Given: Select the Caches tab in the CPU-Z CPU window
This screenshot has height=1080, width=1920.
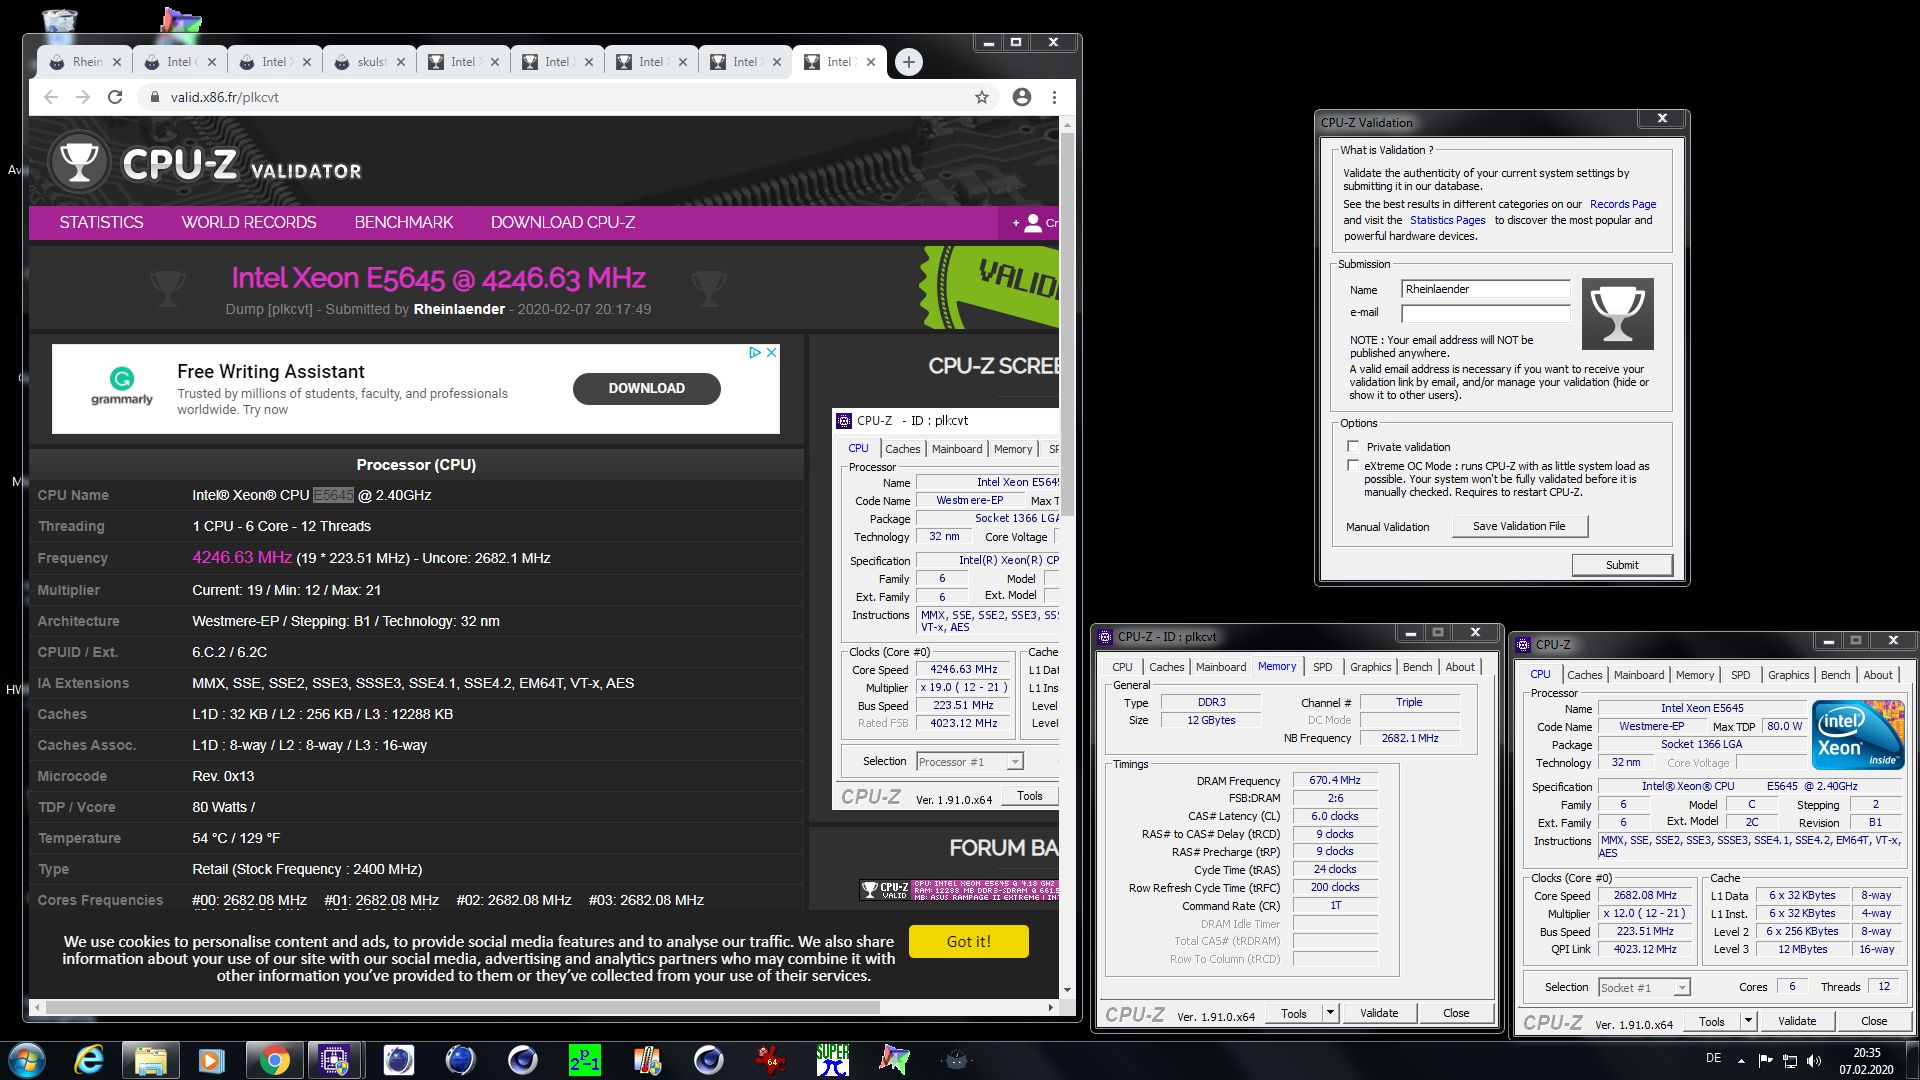Looking at the screenshot, I should point(1584,675).
